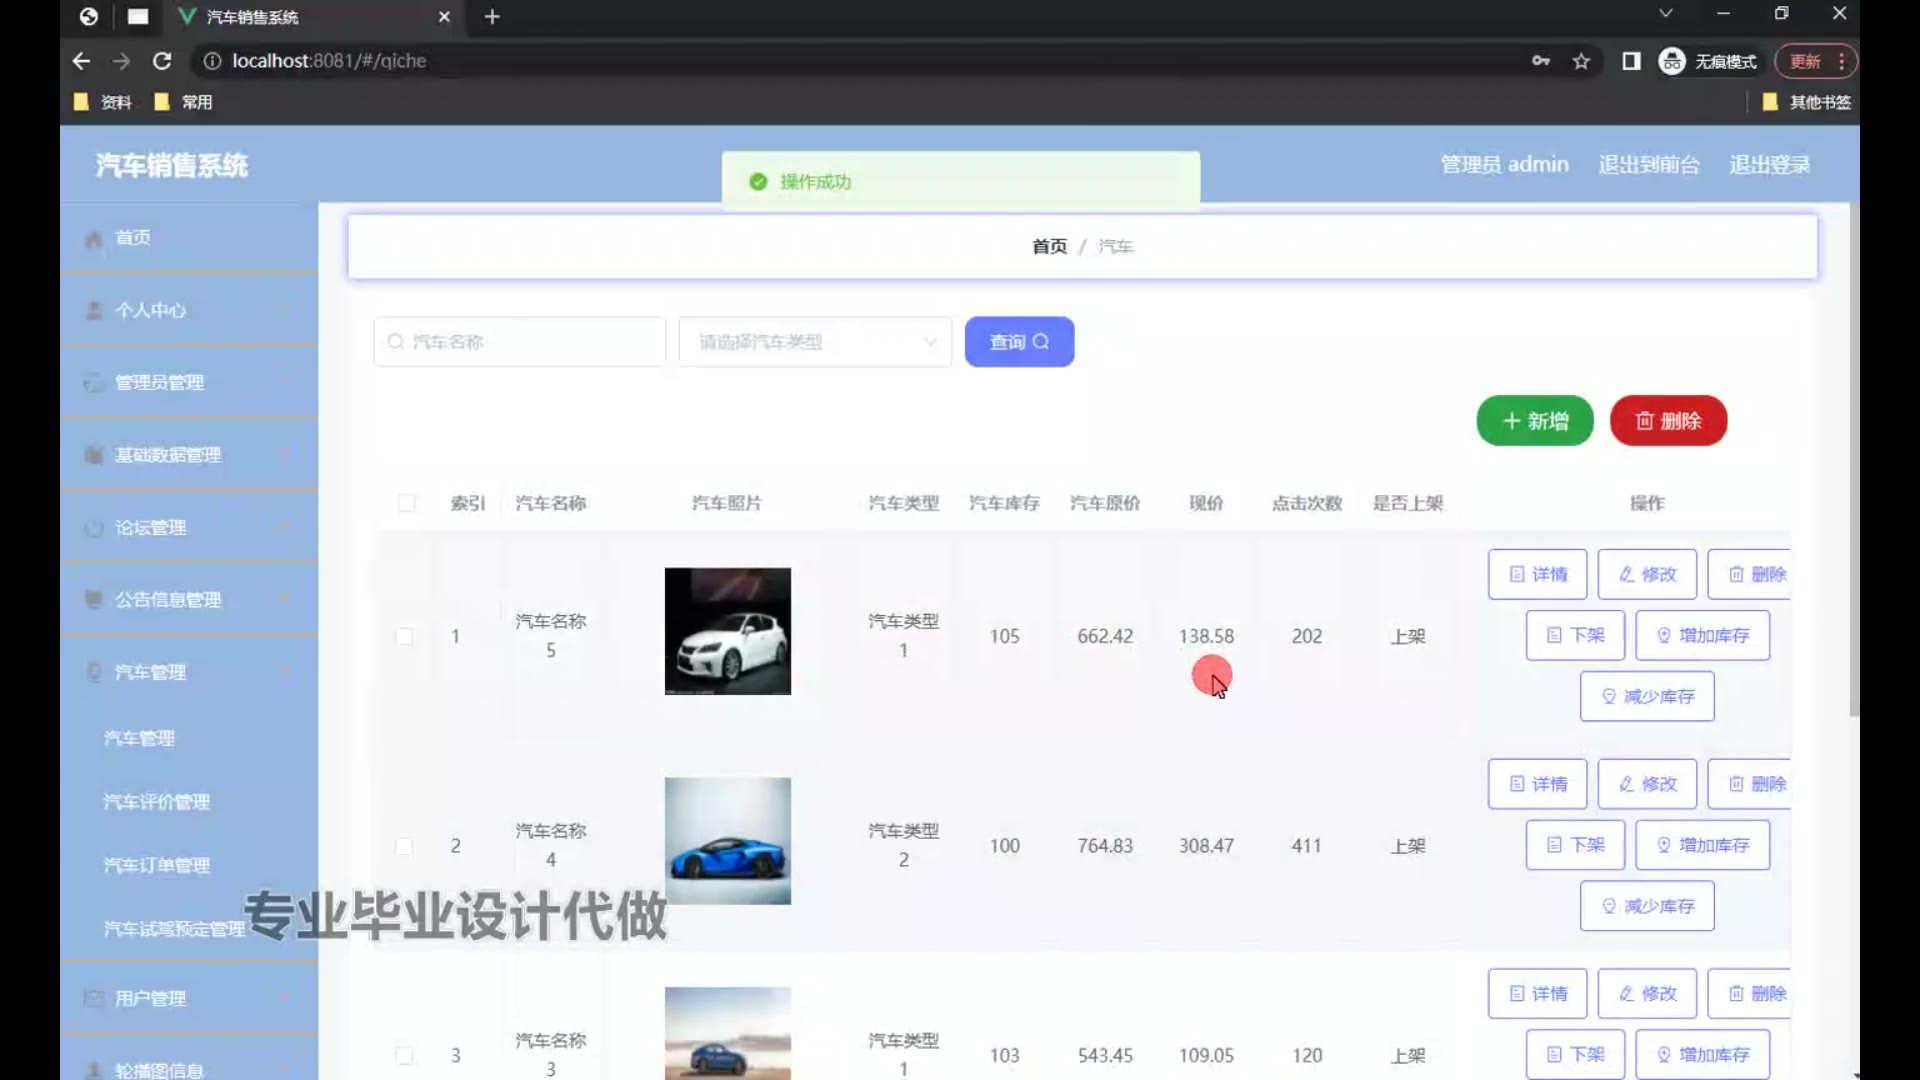Screen dimensions: 1920x1080
Task: Open 汽车评价管理 submenu item
Action: (157, 802)
